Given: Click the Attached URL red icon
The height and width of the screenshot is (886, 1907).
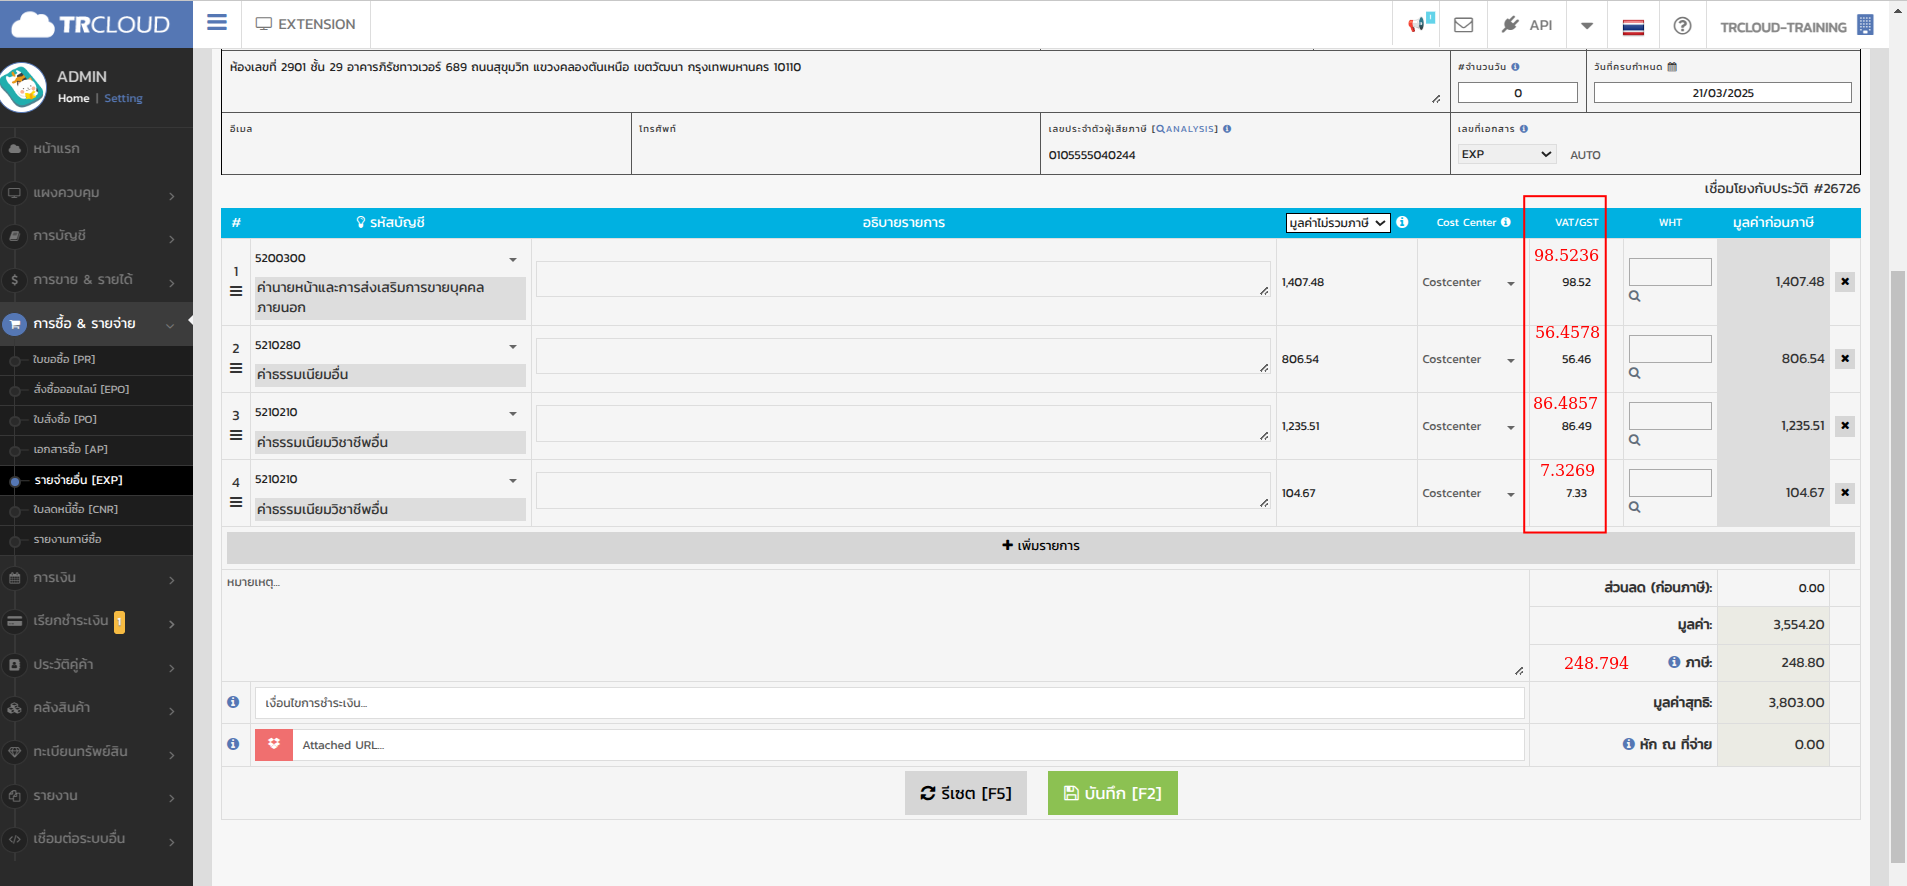Looking at the screenshot, I should click(274, 745).
